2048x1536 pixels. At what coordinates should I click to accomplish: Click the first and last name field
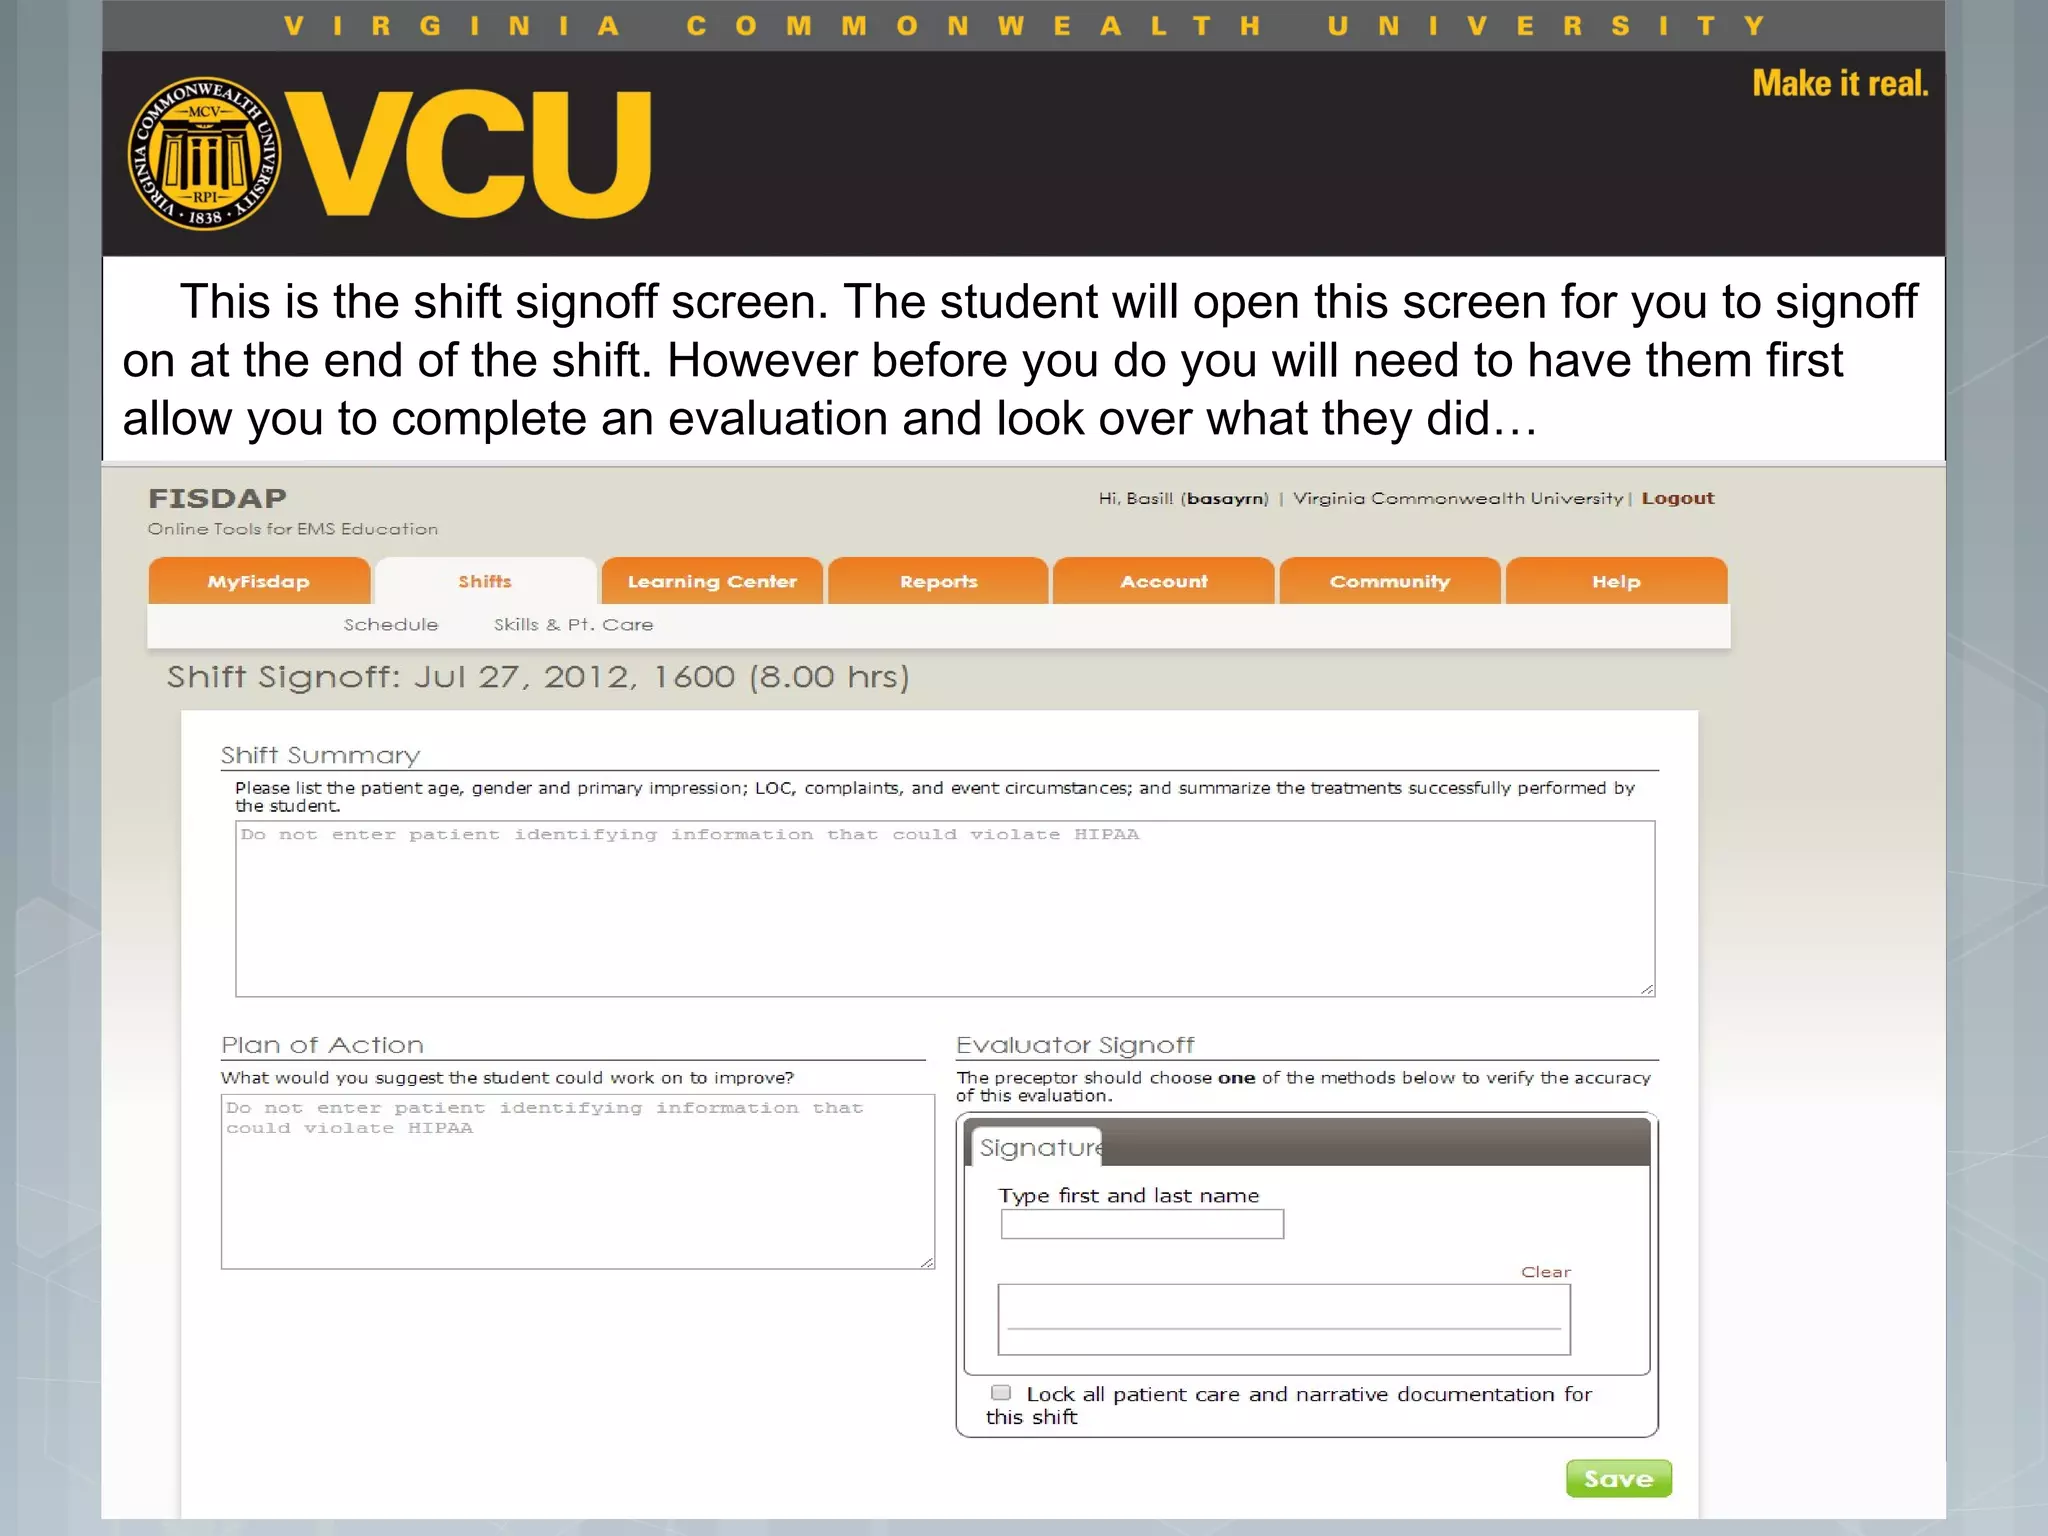coord(1142,1224)
